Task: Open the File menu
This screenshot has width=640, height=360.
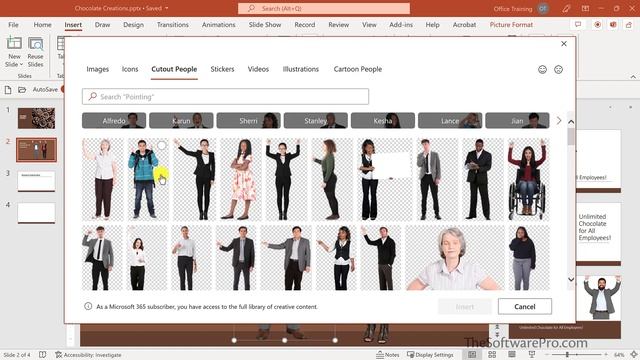Action: tap(13, 24)
